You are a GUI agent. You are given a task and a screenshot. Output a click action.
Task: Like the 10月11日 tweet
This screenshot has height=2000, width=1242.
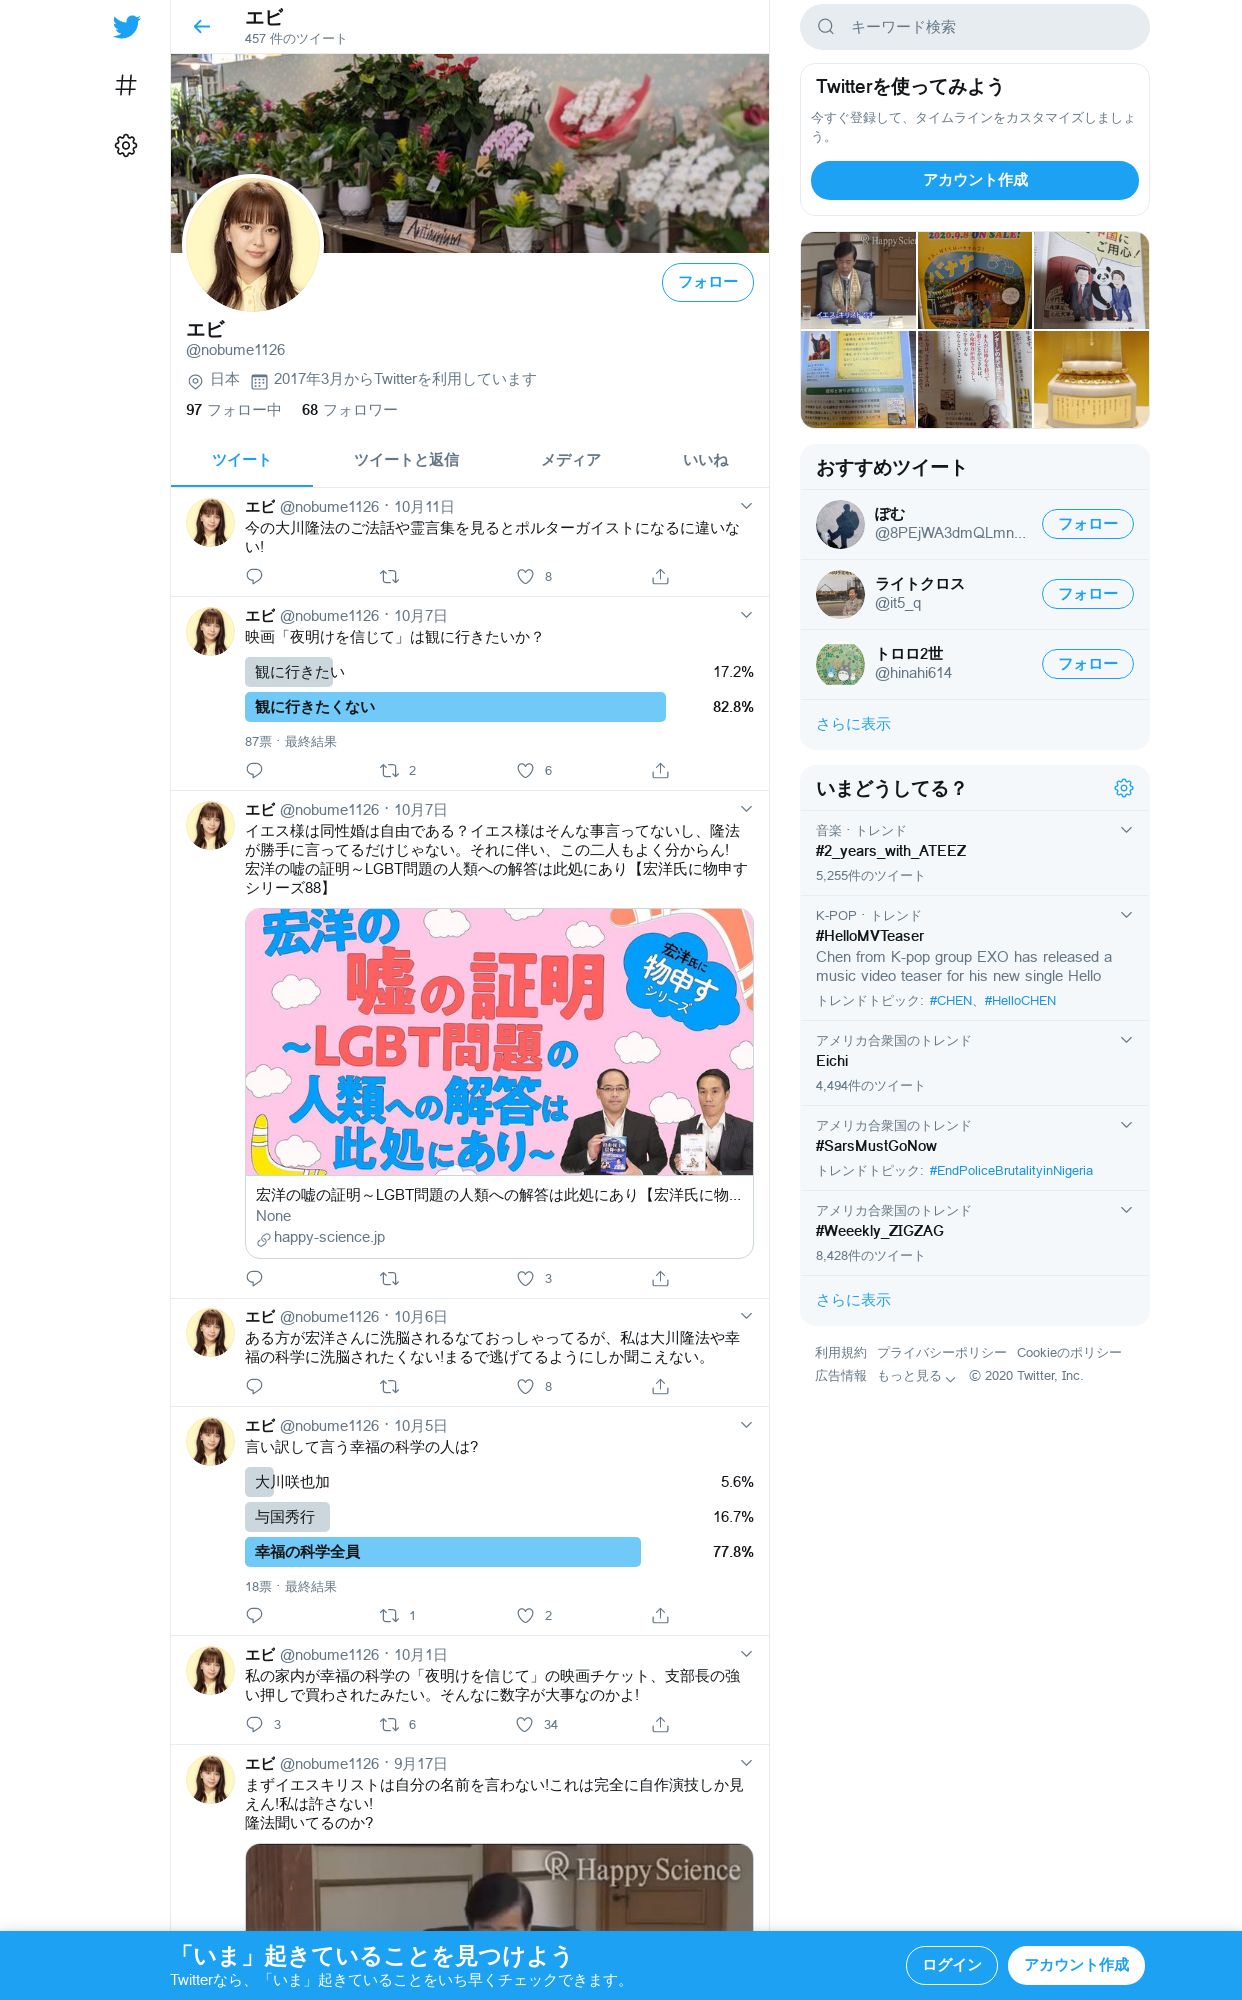coord(525,577)
